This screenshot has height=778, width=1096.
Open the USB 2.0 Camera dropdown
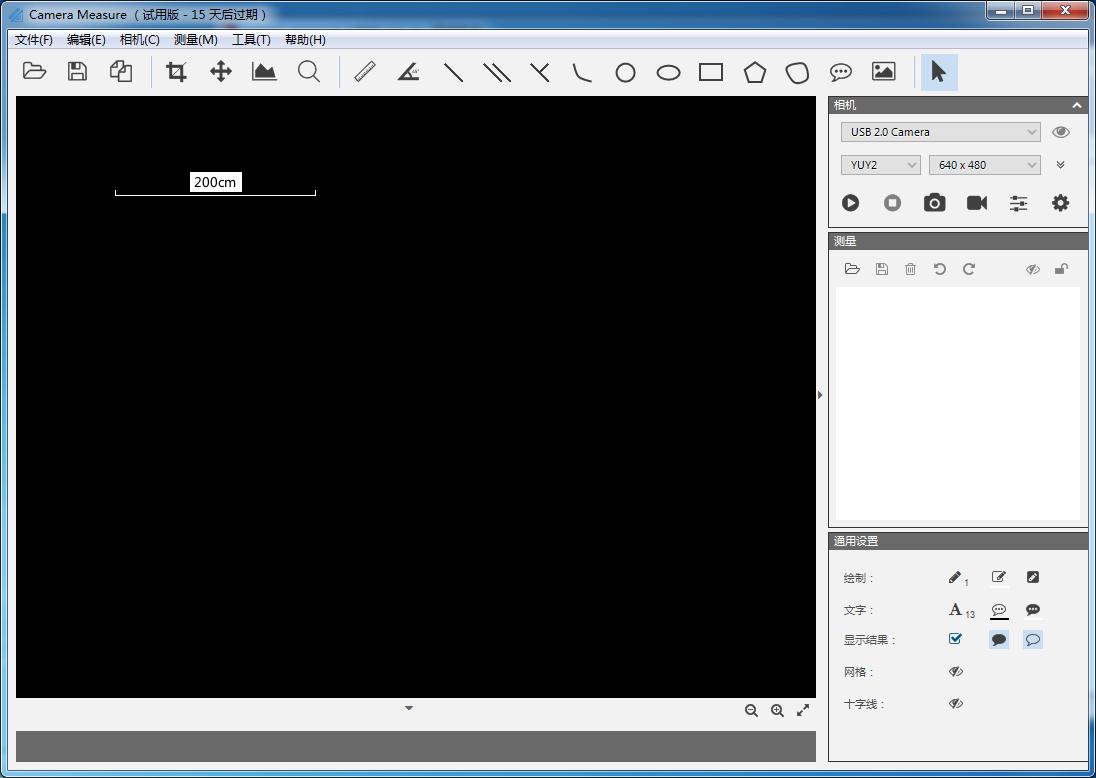point(940,132)
